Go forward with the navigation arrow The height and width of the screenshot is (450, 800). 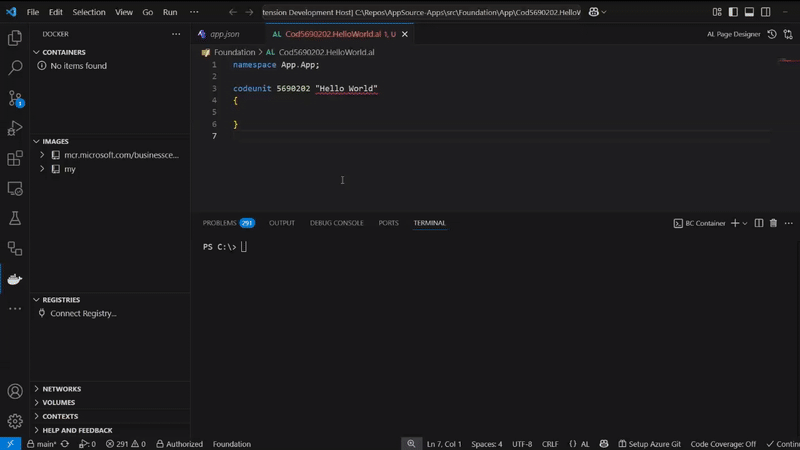point(249,12)
